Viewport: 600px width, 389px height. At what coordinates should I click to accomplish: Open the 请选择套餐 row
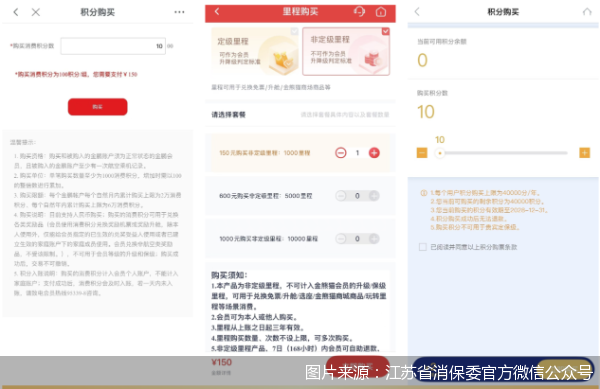click(300, 114)
